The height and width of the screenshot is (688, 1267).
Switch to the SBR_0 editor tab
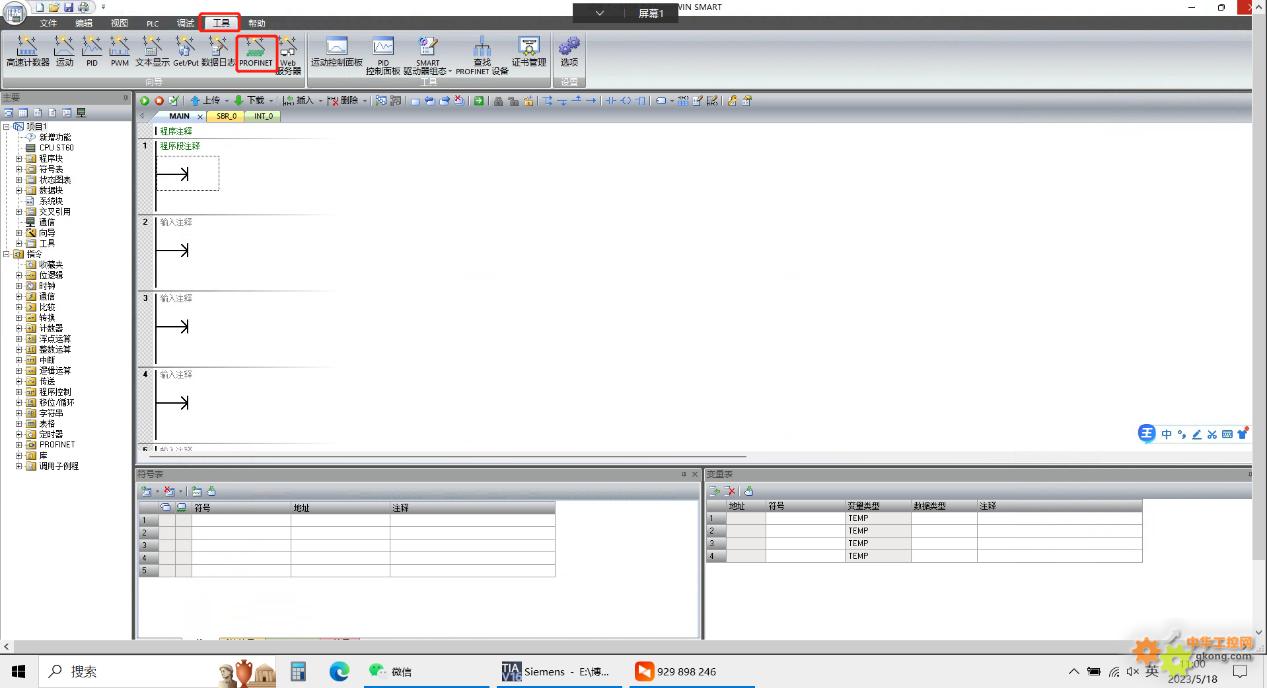(x=226, y=116)
